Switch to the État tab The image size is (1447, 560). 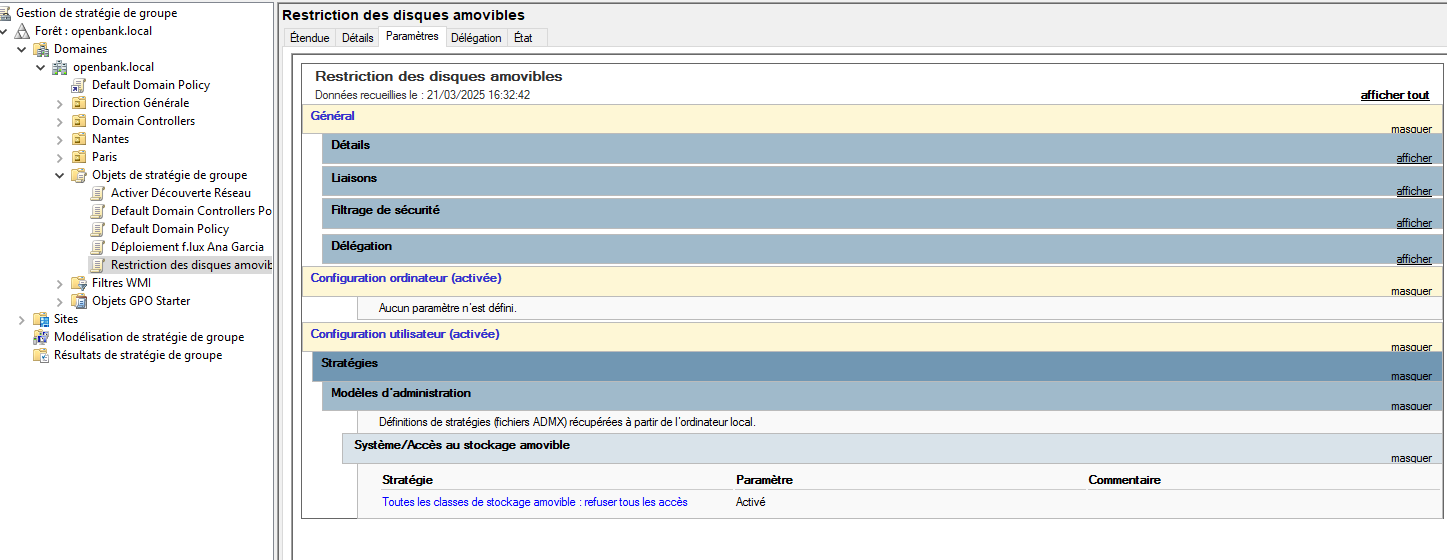tap(523, 38)
